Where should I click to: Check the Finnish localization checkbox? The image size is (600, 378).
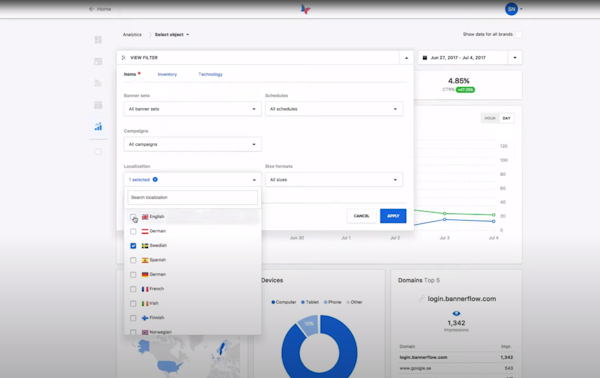tap(133, 318)
